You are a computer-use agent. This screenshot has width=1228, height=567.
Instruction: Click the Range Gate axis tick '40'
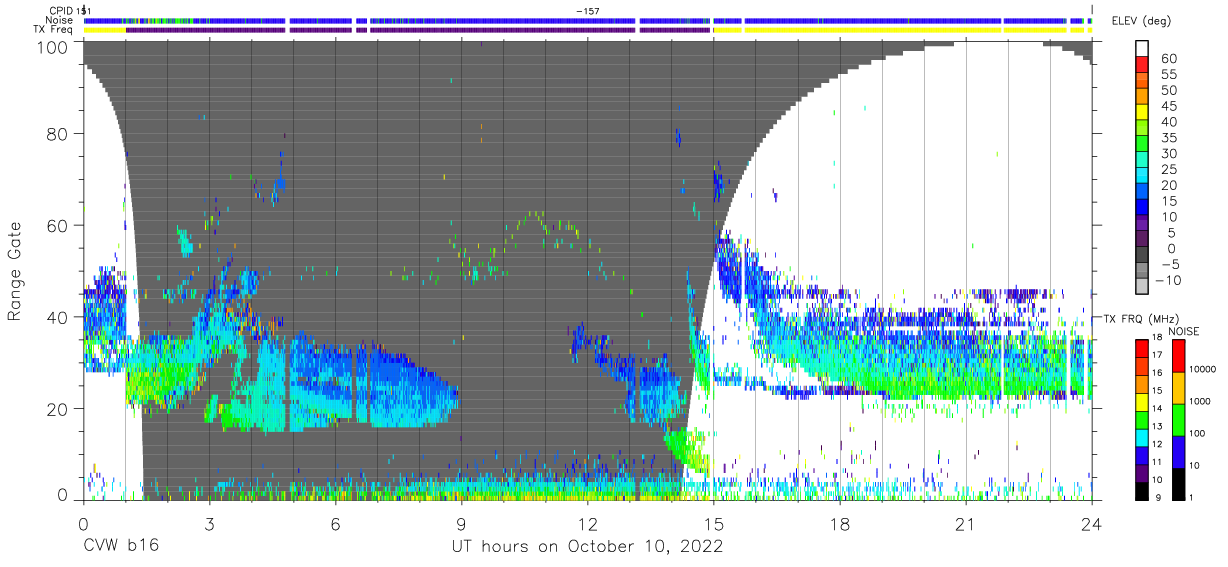pyautogui.click(x=58, y=317)
